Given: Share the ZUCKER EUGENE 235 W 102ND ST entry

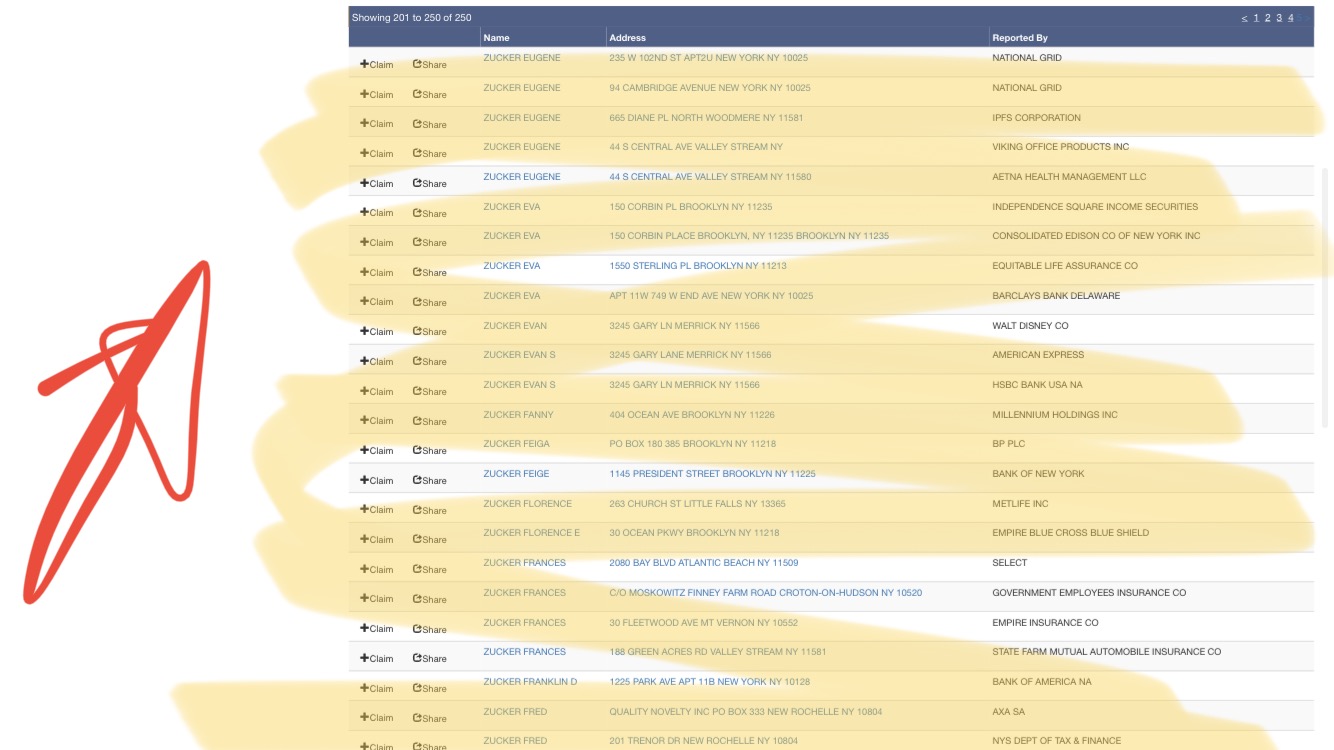Looking at the screenshot, I should [430, 65].
